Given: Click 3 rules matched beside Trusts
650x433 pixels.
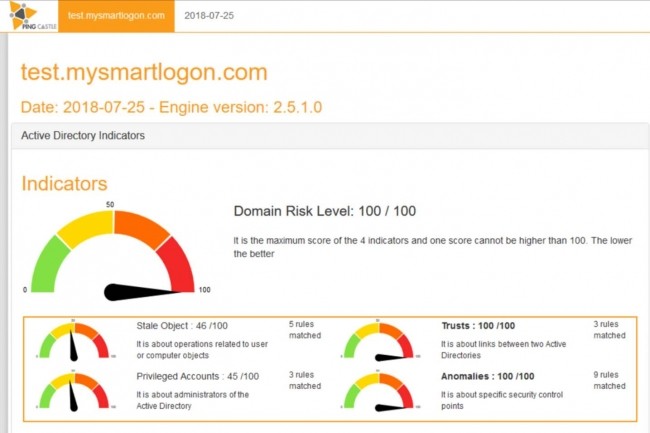Looking at the screenshot, I should pyautogui.click(x=609, y=330).
